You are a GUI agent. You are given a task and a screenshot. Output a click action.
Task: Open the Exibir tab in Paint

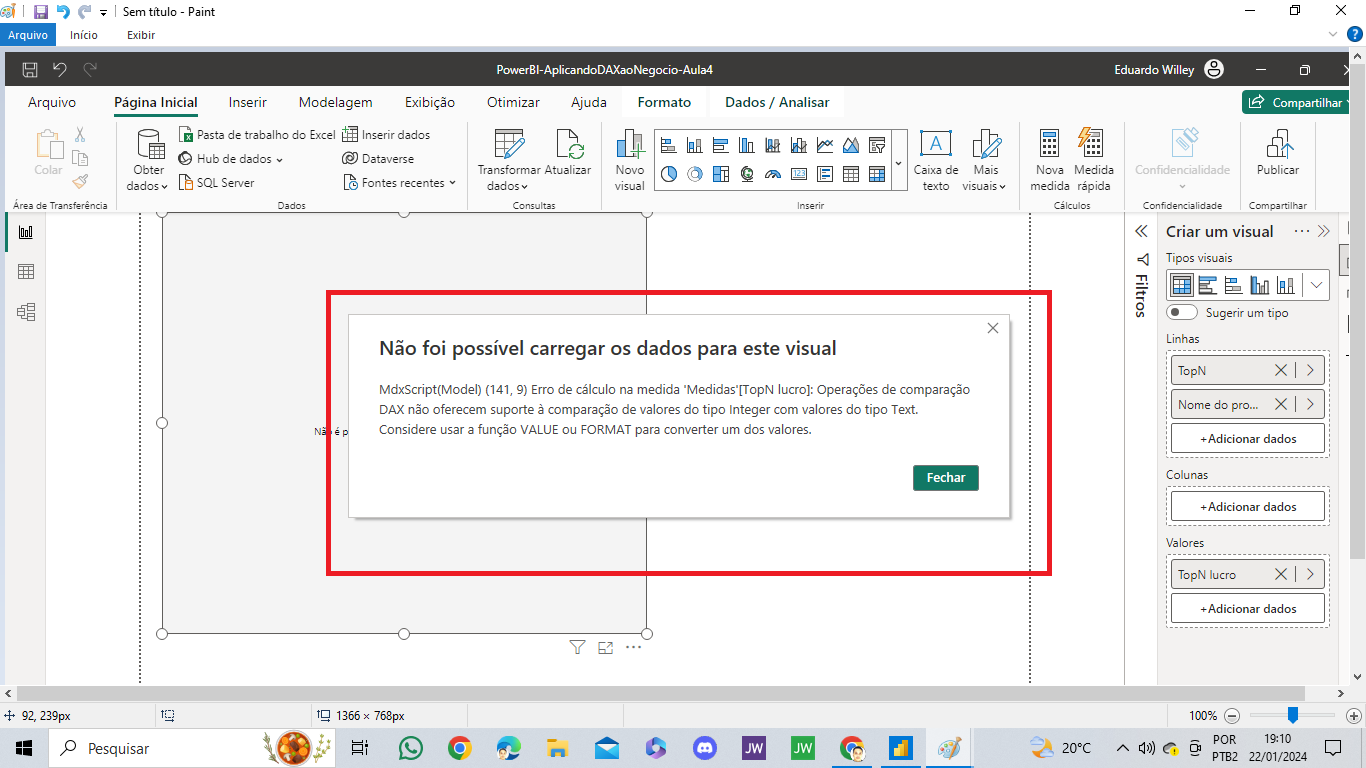pos(141,34)
